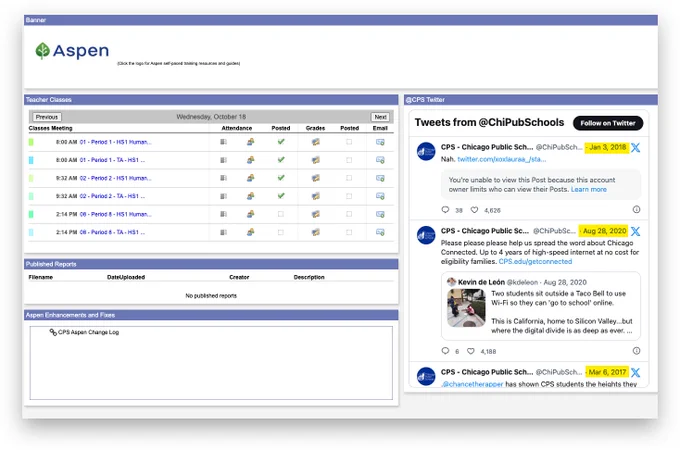This screenshot has width=680, height=450.
Task: Click the Wednesday, October 18 date text
Action: click(211, 117)
